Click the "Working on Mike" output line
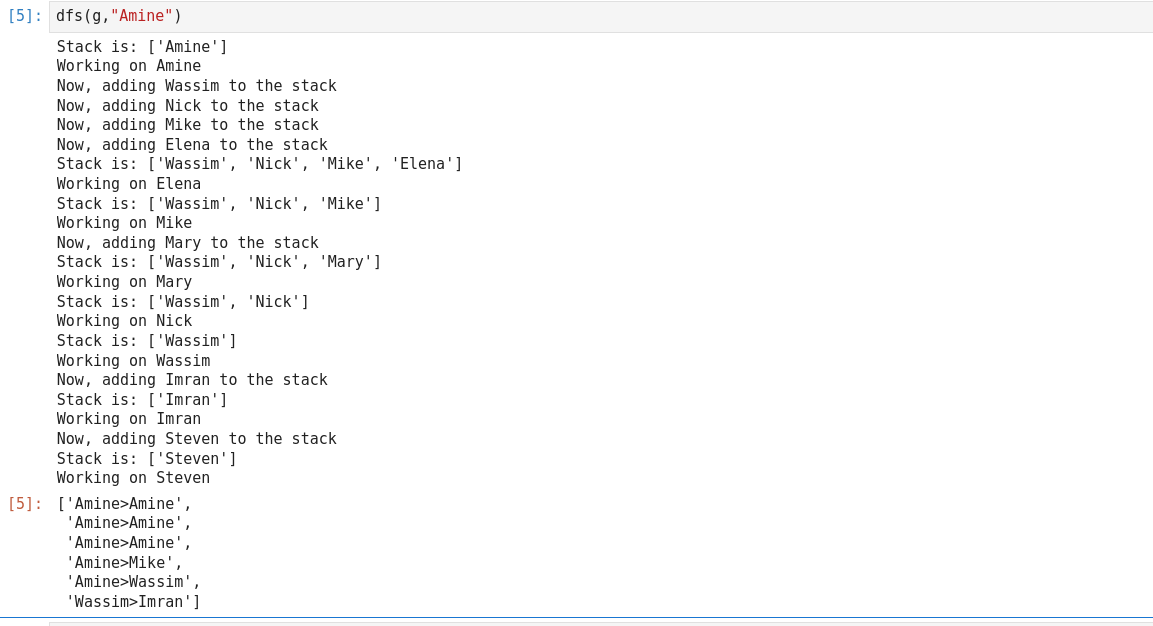The width and height of the screenshot is (1153, 626). point(124,223)
